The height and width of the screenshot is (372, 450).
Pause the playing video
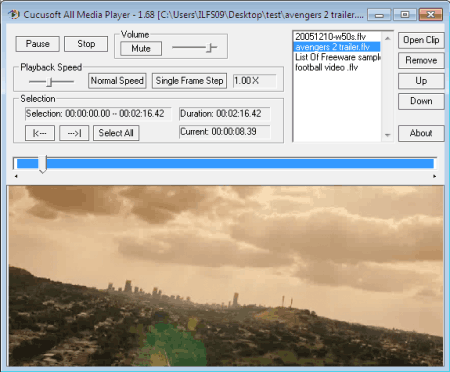[x=37, y=44]
